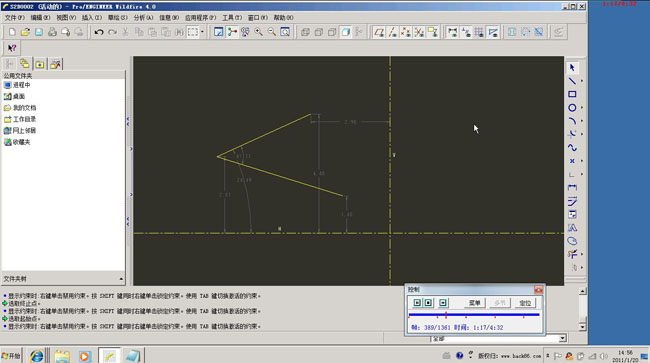Image resolution: width=650 pixels, height=363 pixels.
Task: Select the Point sketch tool
Action: point(572,161)
